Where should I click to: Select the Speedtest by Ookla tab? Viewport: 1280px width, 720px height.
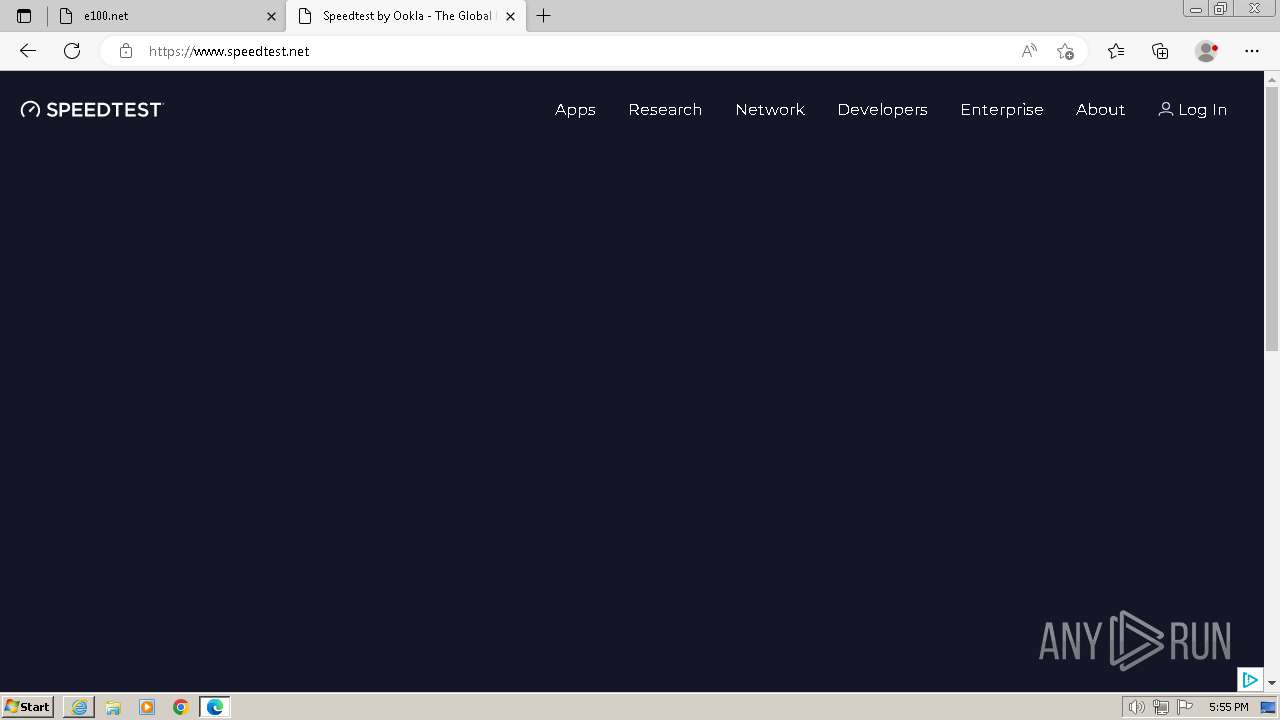[x=405, y=16]
